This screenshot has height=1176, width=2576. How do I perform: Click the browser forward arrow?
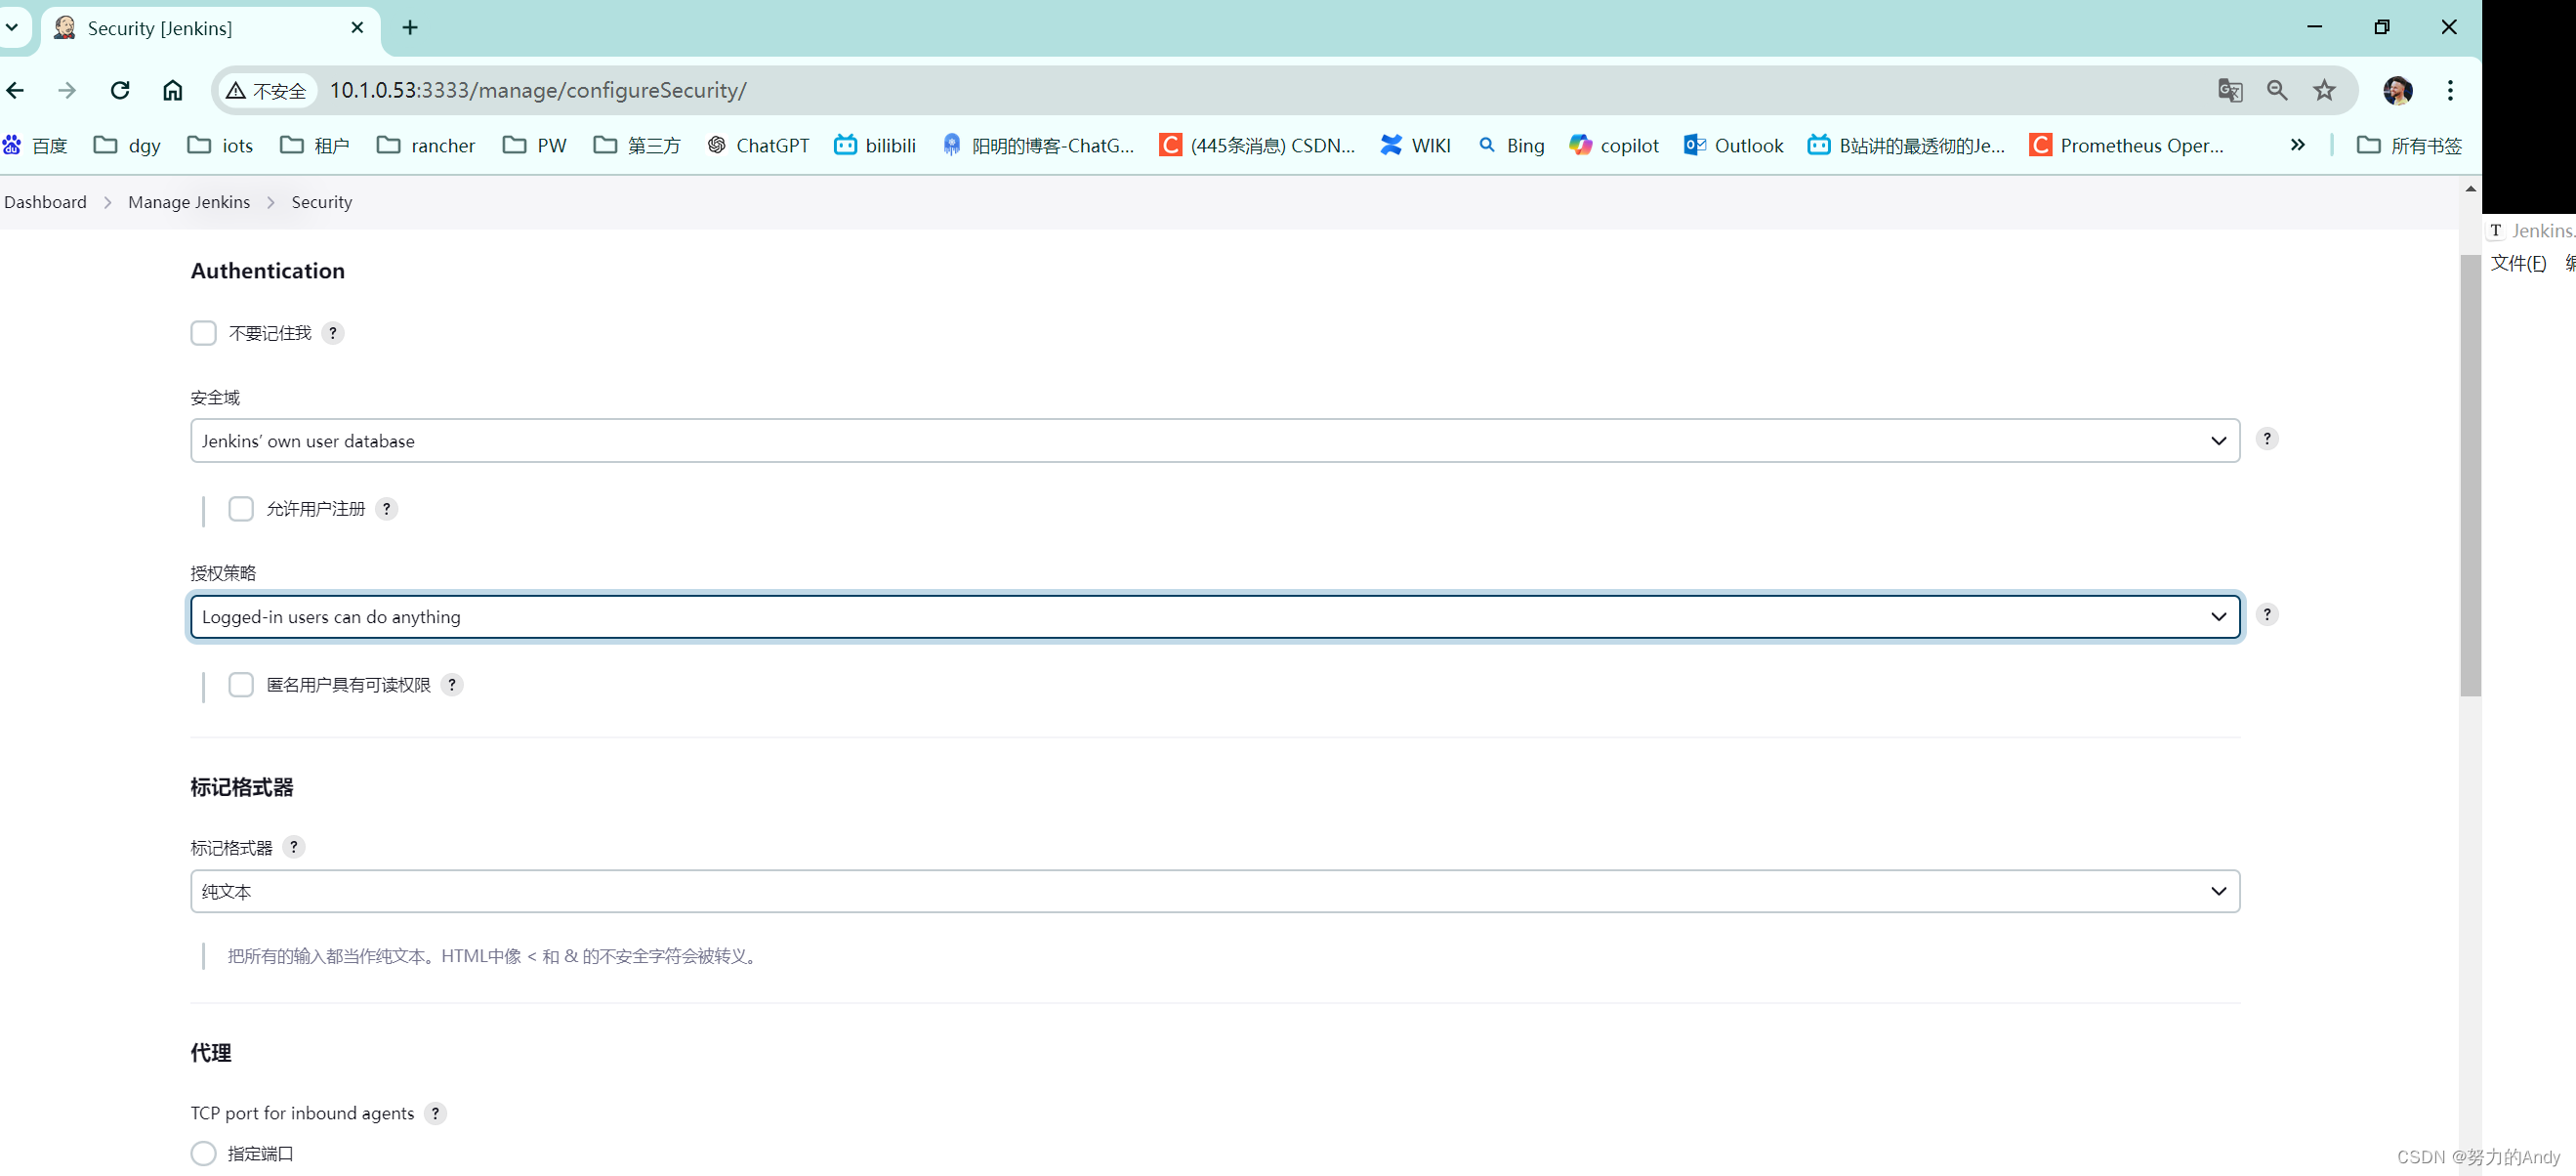coord(67,91)
